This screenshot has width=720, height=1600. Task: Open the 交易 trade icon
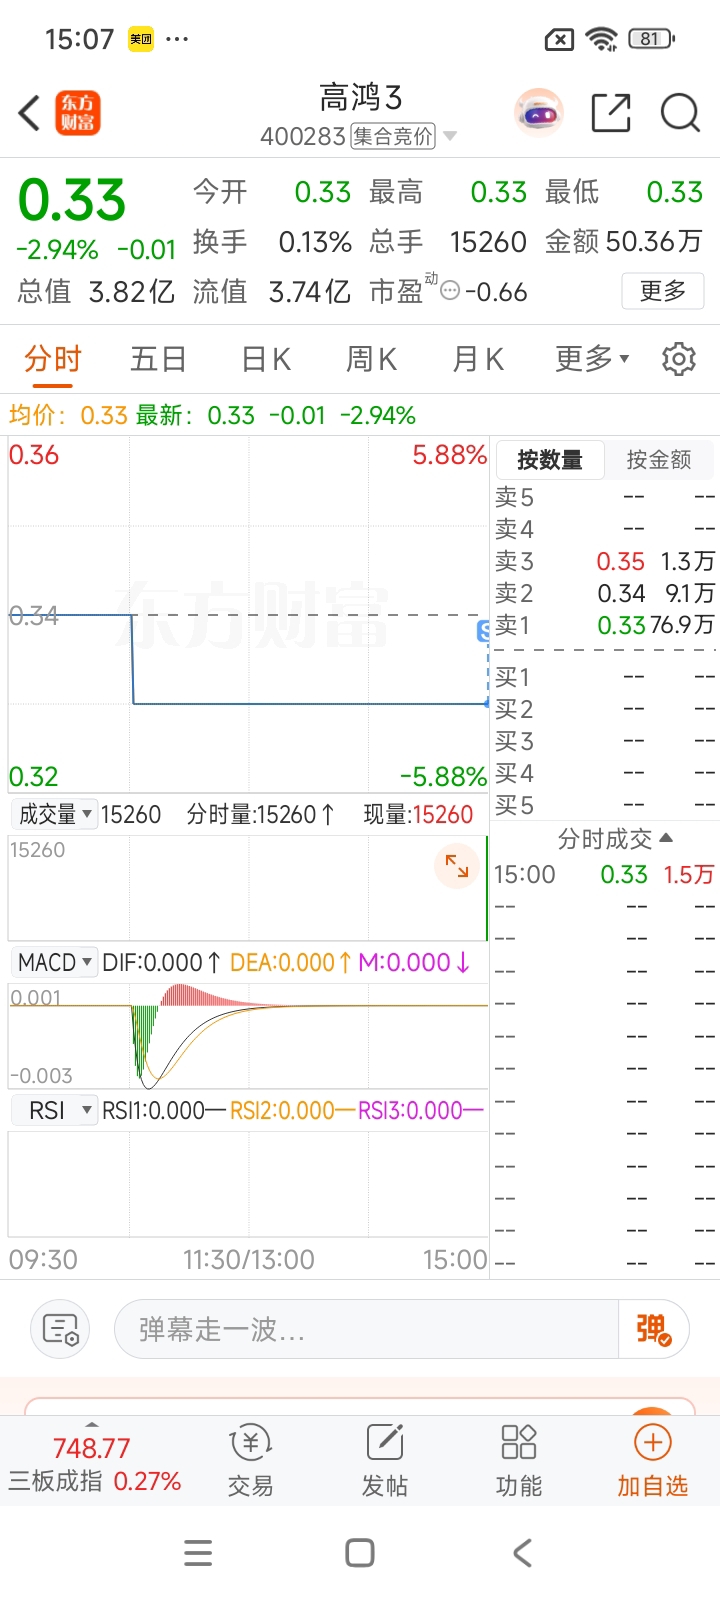[x=250, y=1460]
